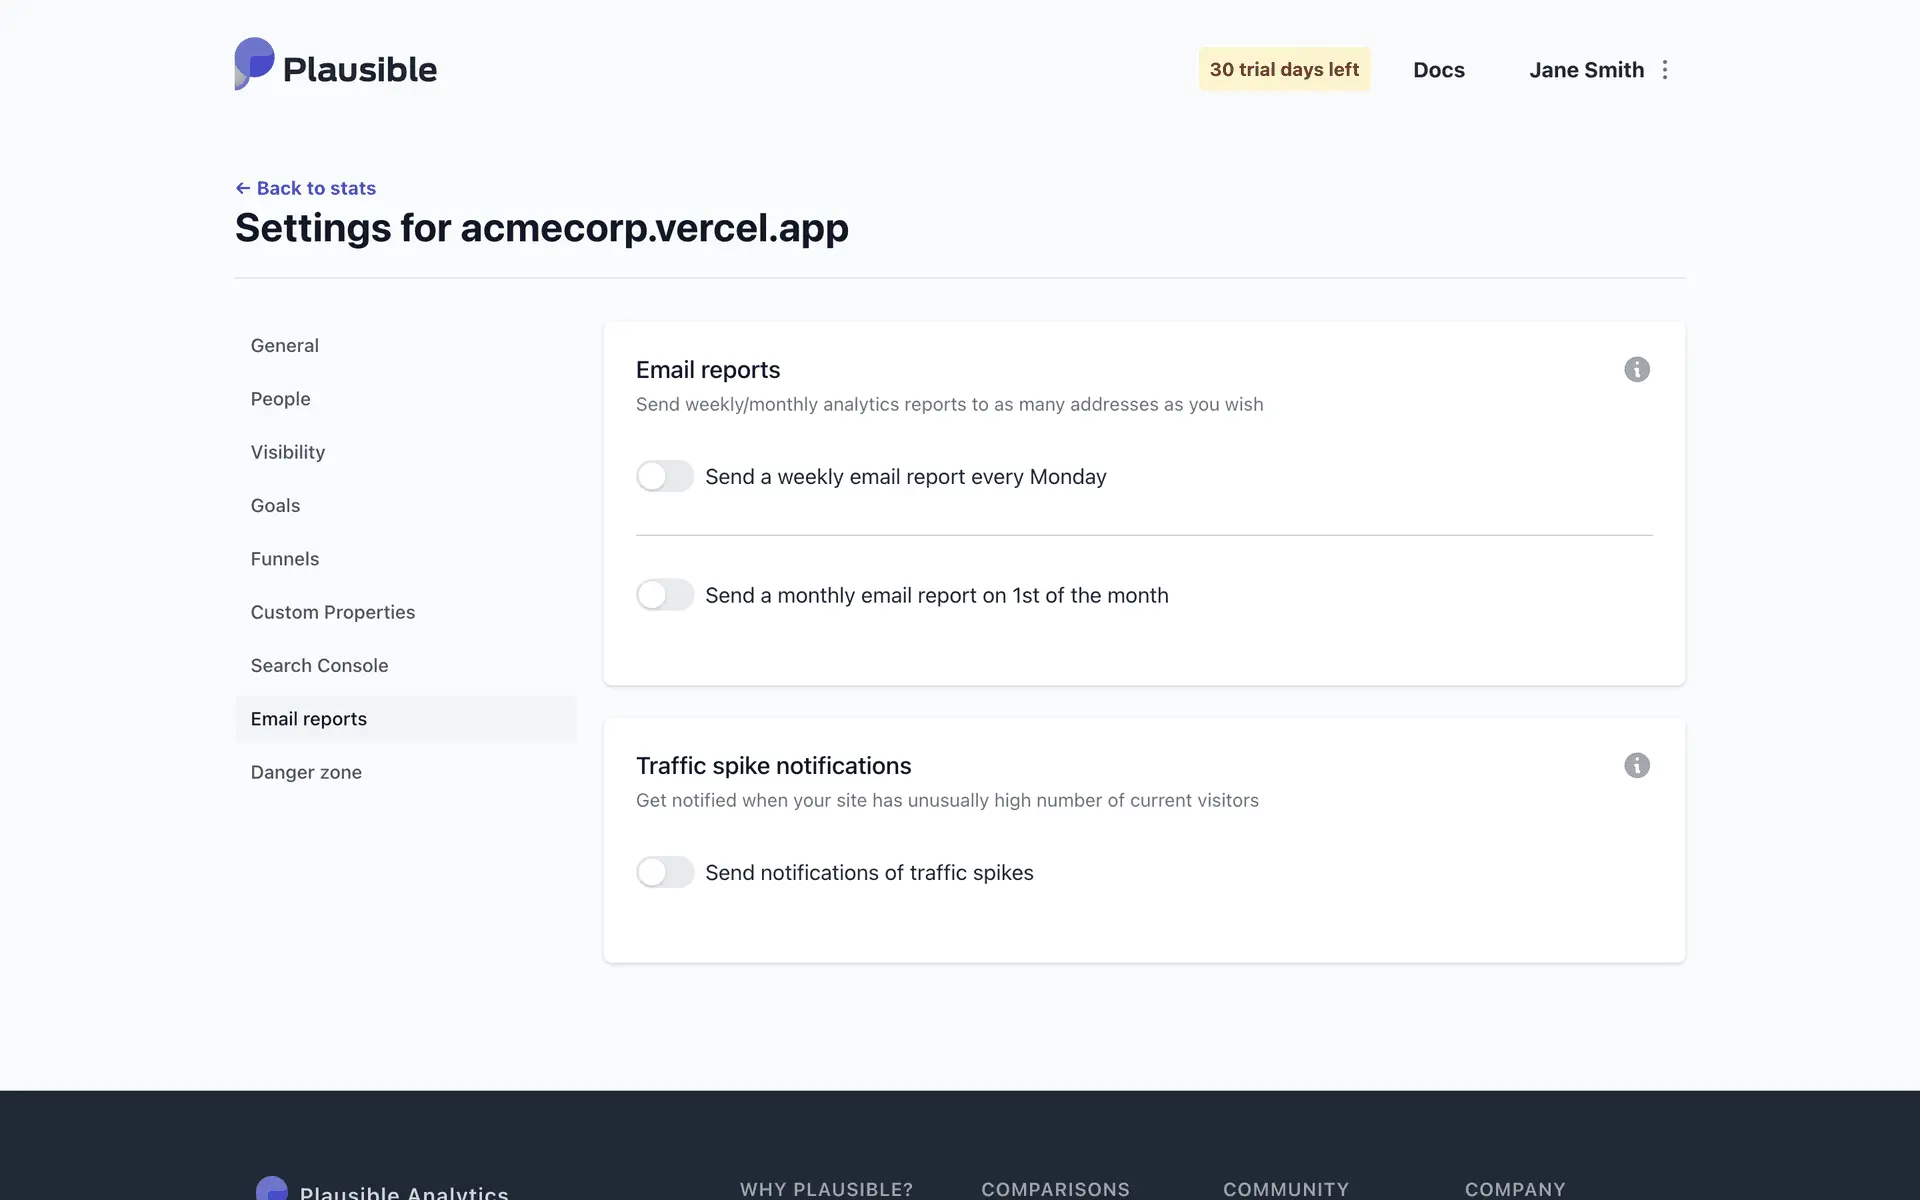Select Visibility in the settings sidebar
This screenshot has height=1200, width=1920.
click(x=288, y=452)
